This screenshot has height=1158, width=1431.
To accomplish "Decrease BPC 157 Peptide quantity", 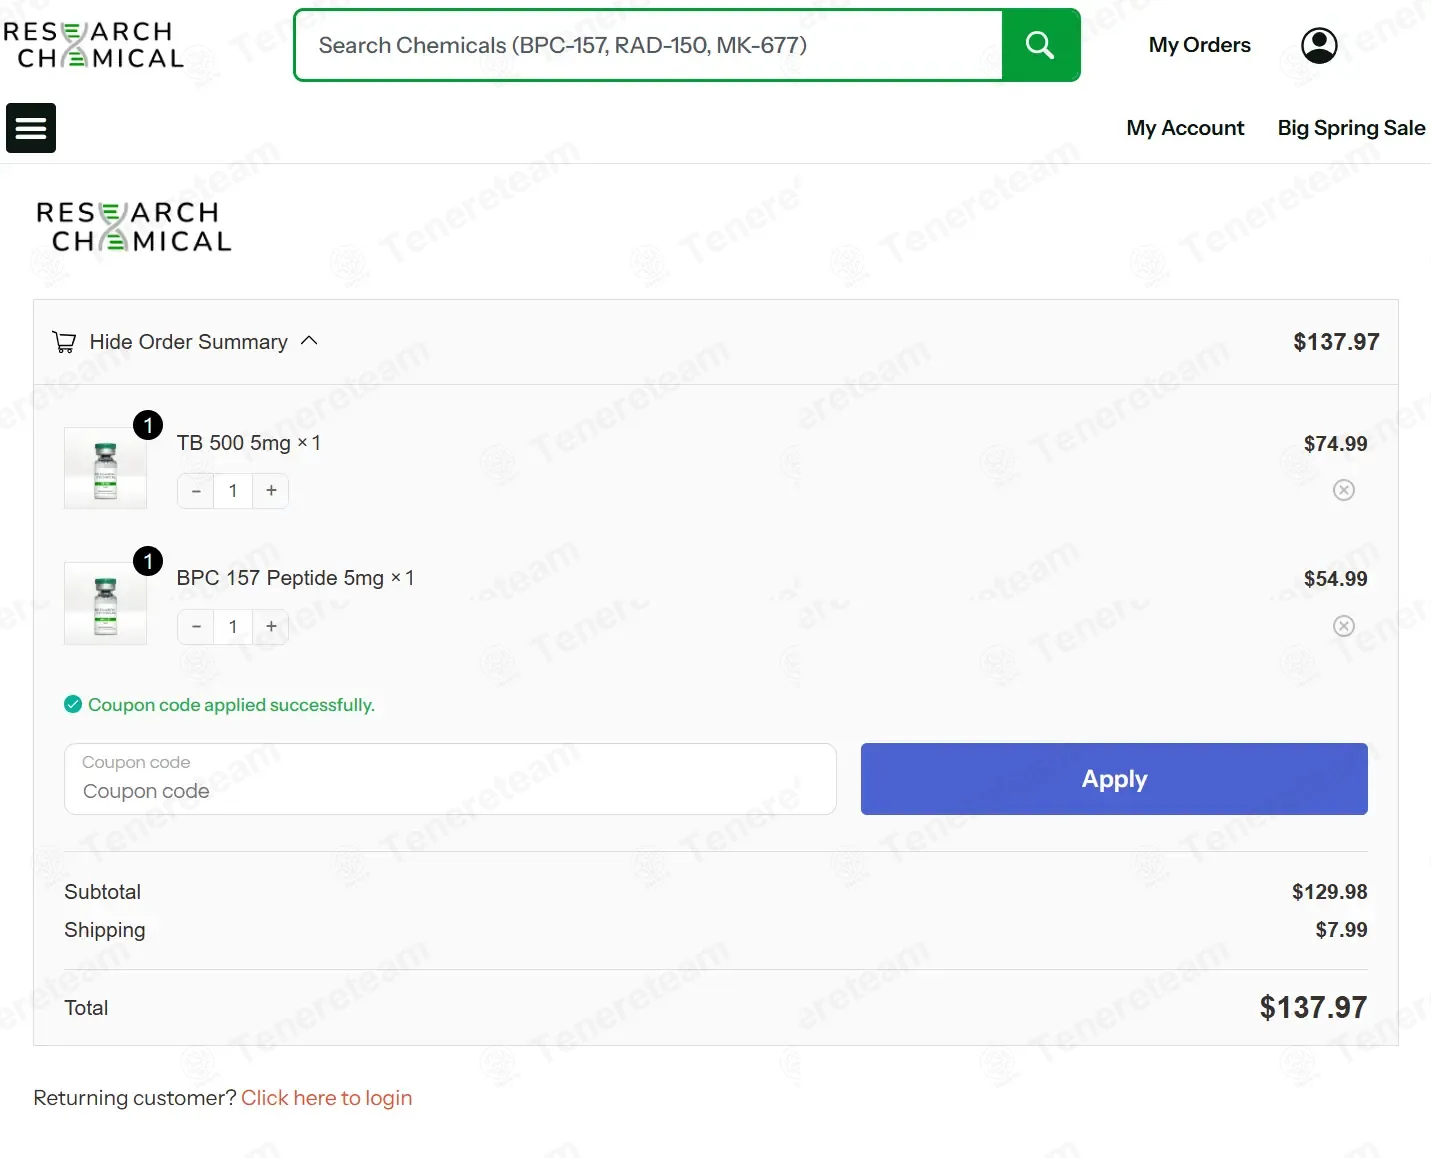I will pyautogui.click(x=196, y=627).
